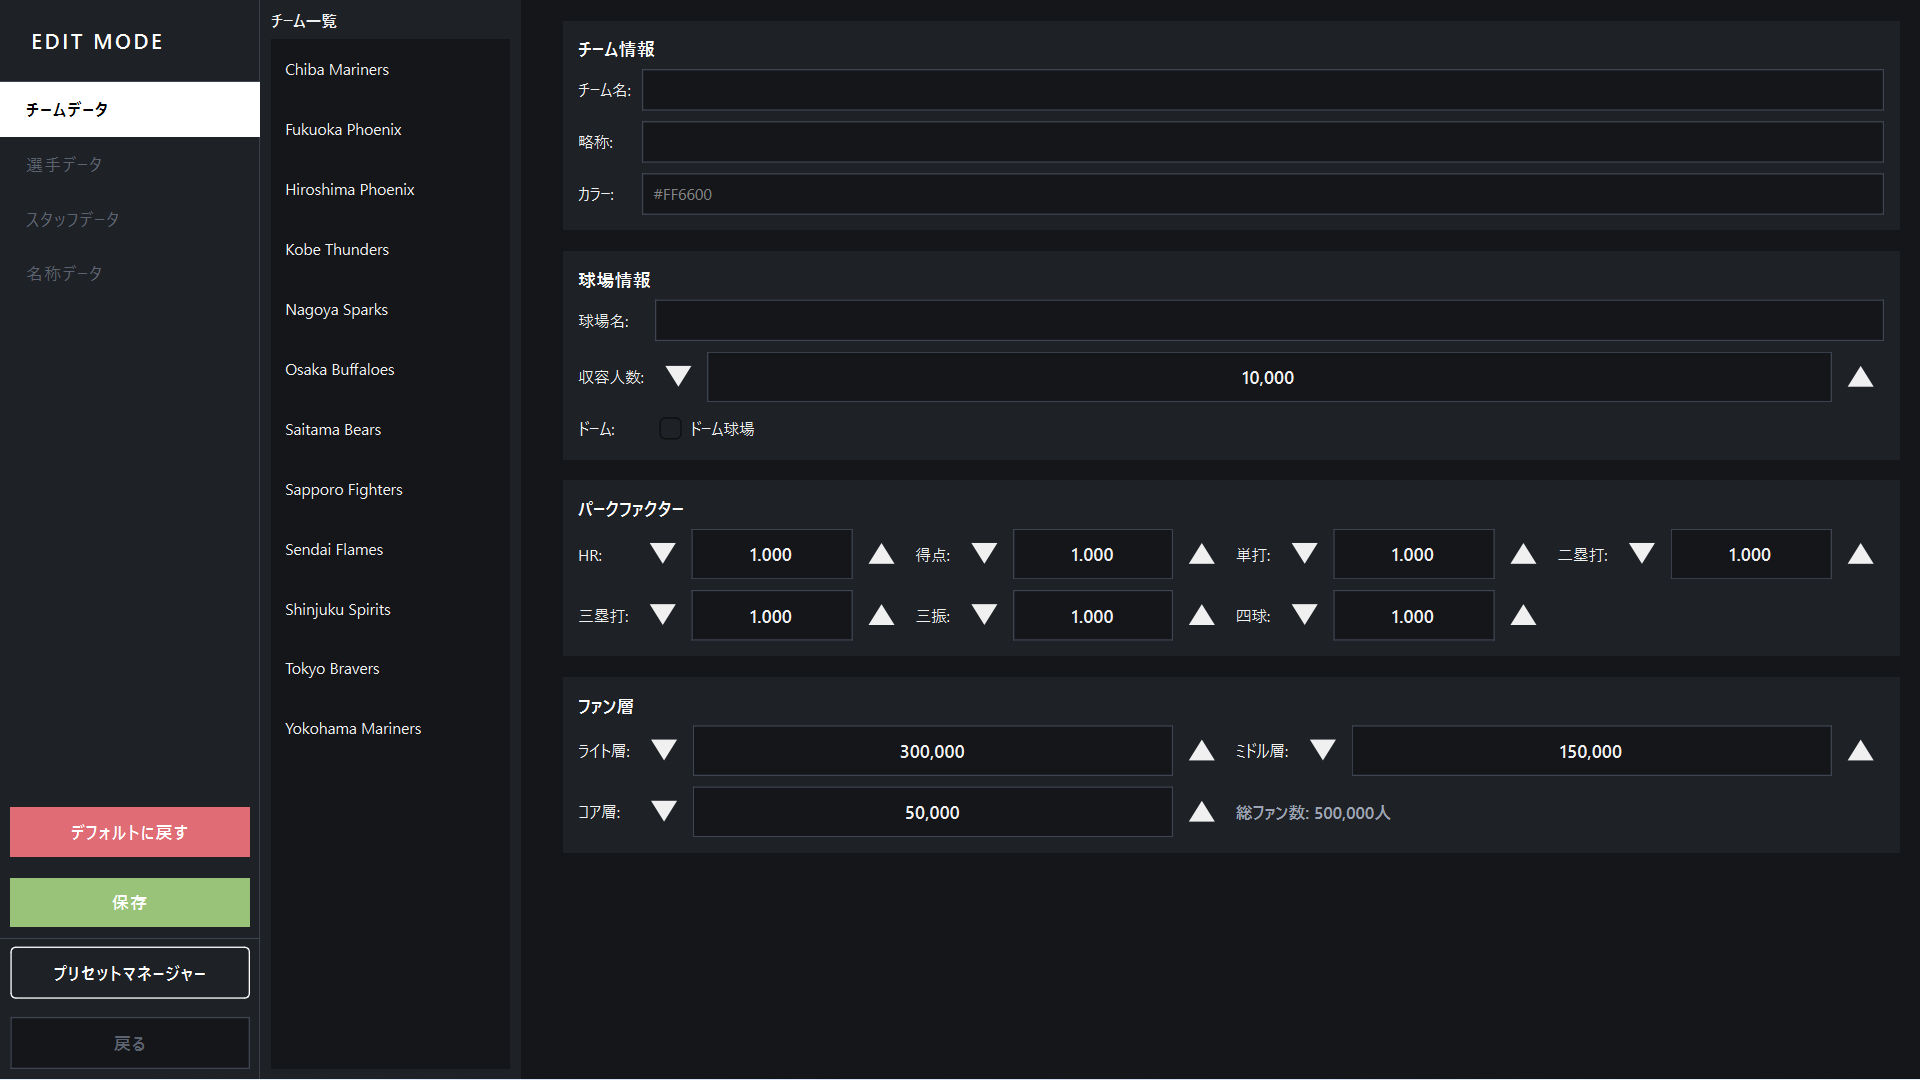
Task: Open プリセットマネージャー
Action: pyautogui.click(x=130, y=973)
